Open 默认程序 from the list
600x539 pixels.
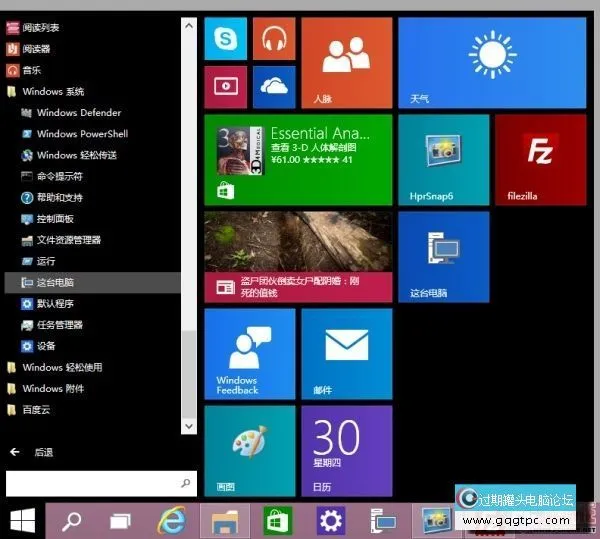[92, 304]
